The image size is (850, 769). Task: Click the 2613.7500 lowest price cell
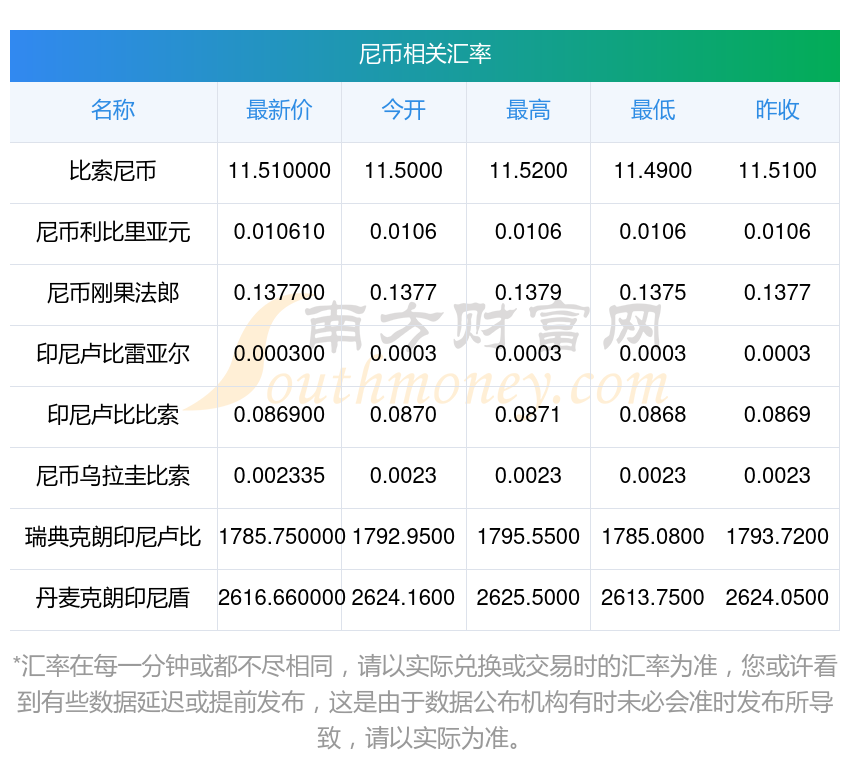[652, 598]
